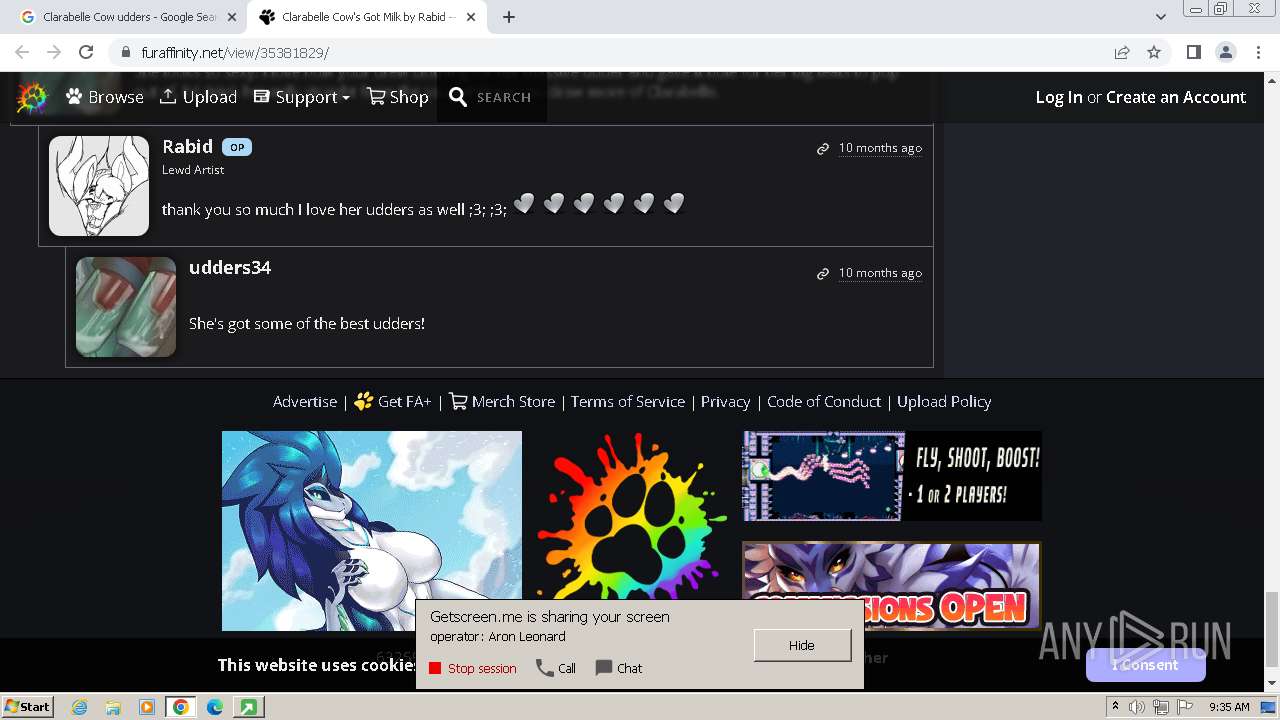This screenshot has height=720, width=1280.
Task: Open Chat with the operator
Action: 618,668
